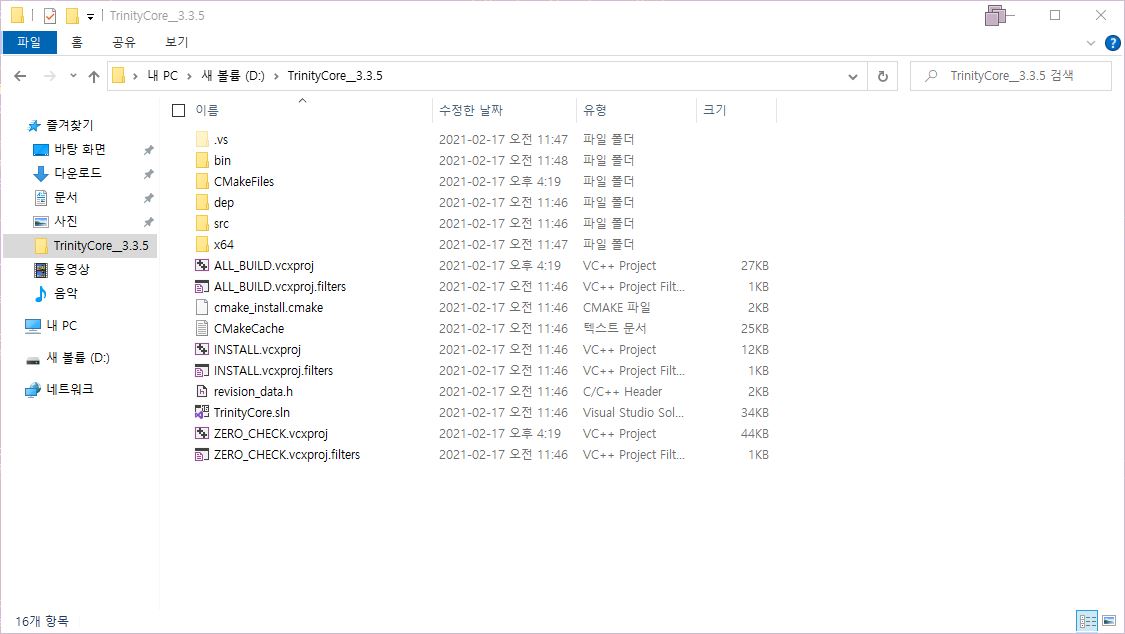This screenshot has height=634, width=1125.
Task: Select the ZERO_CHECK.vcxproj file icon
Action: pos(202,434)
